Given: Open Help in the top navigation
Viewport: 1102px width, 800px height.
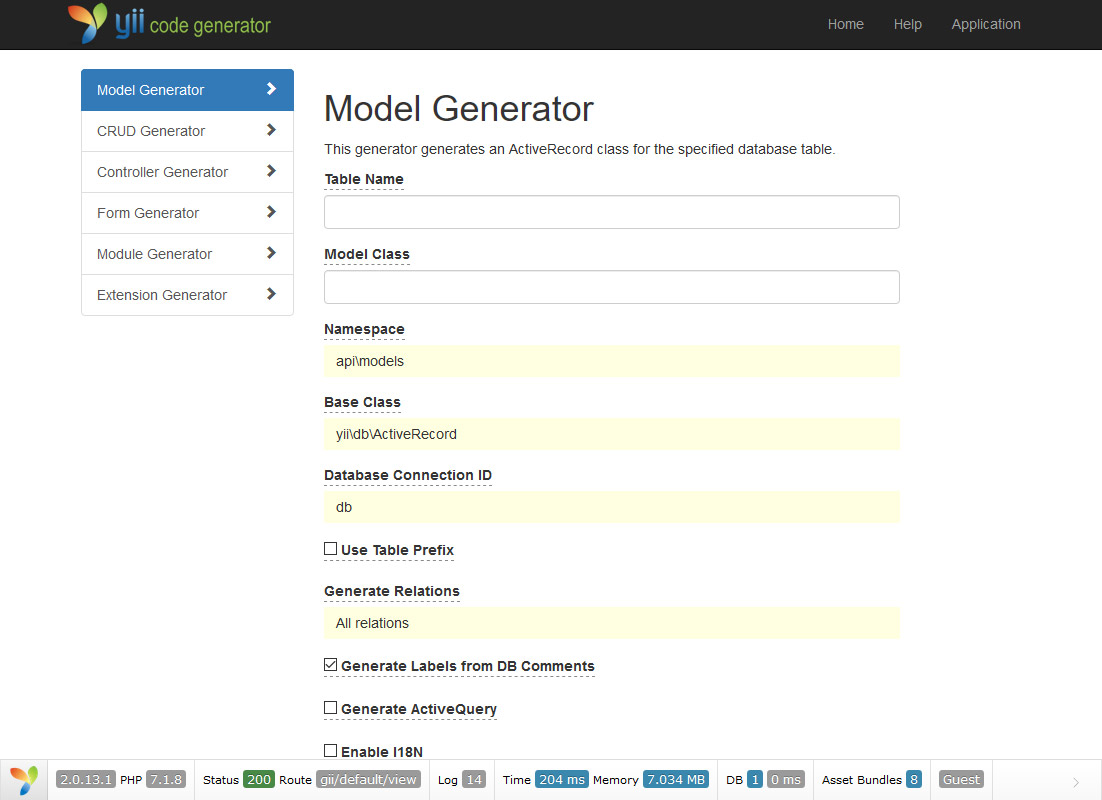Looking at the screenshot, I should click(907, 24).
